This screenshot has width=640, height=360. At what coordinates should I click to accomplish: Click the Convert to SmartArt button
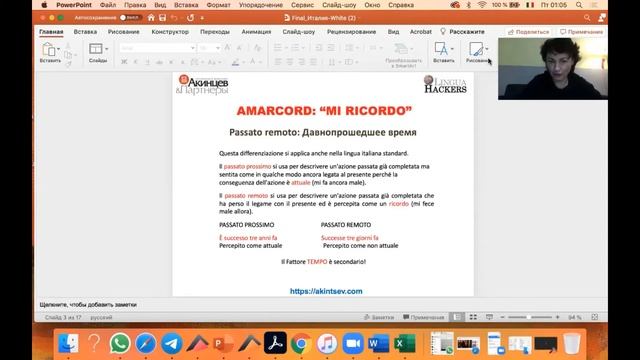click(403, 55)
